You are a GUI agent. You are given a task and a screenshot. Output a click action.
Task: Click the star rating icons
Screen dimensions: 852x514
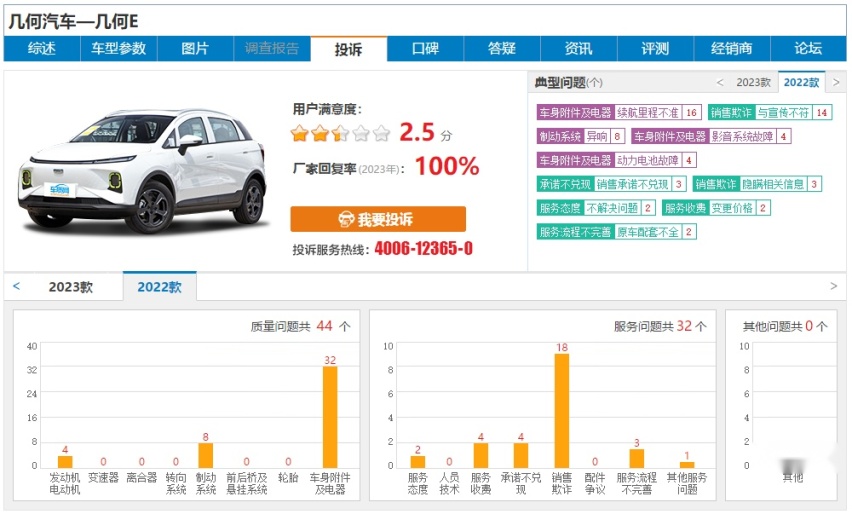(x=340, y=133)
